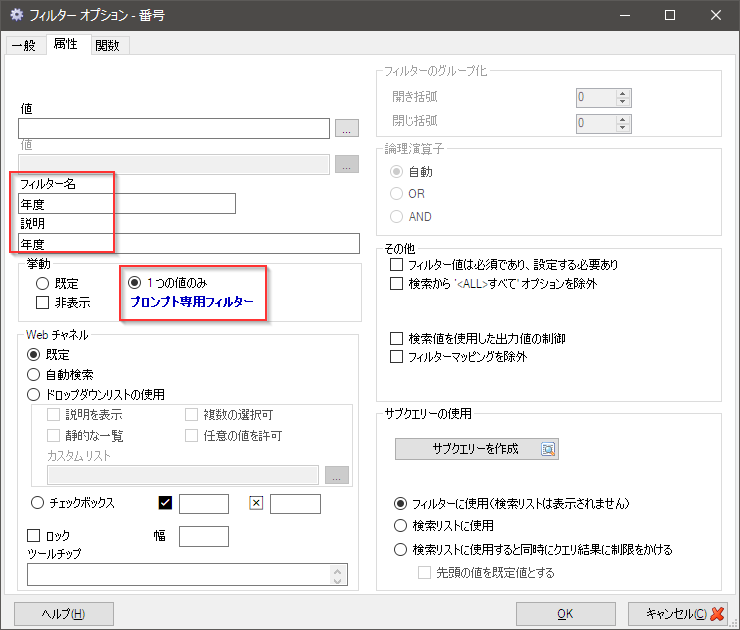Toggle the 非表示 checkbox
740x630 pixels.
[x=42, y=302]
